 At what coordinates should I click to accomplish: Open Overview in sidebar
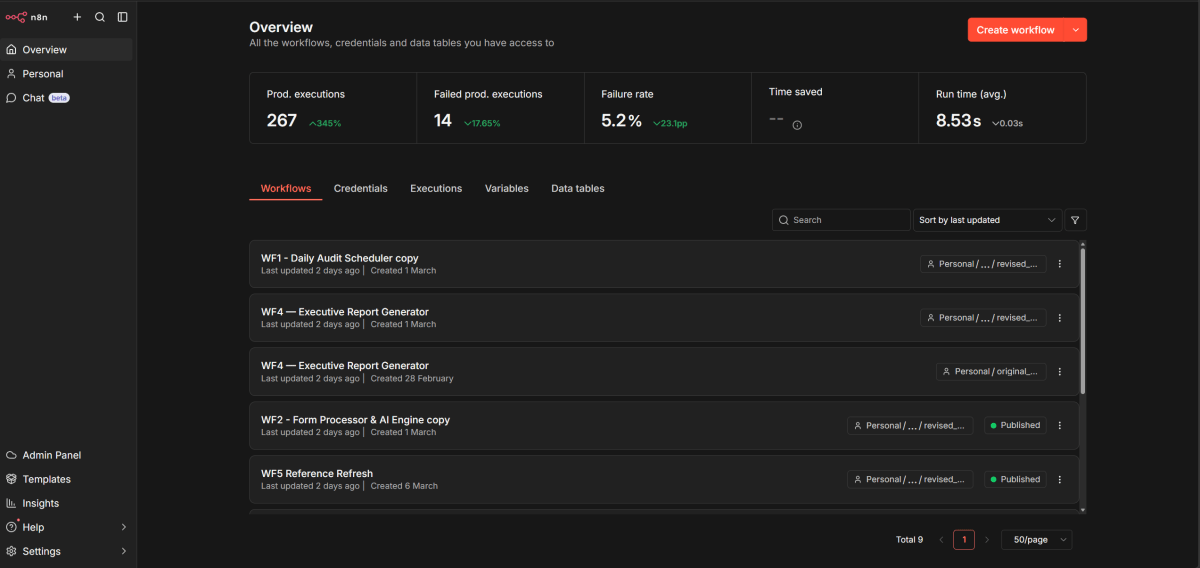(x=67, y=49)
